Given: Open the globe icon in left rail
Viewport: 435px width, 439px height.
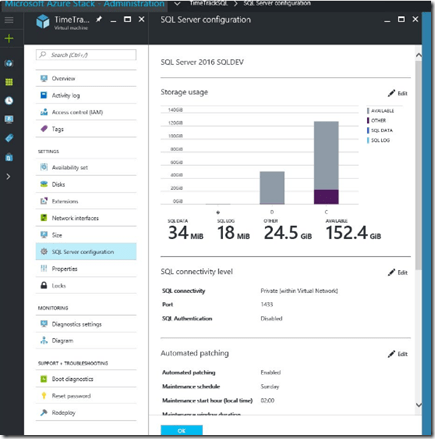Looking at the screenshot, I should point(9,63).
